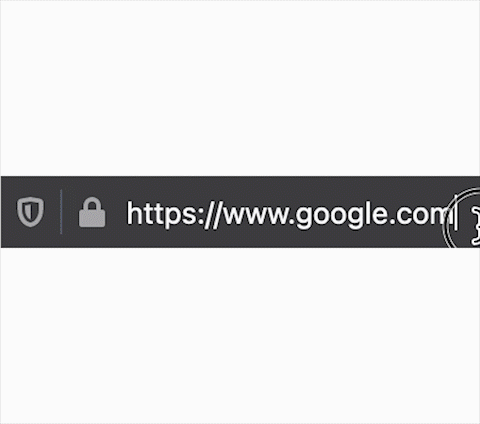
Task: Click the https://www.google.com address field
Action: tap(290, 213)
